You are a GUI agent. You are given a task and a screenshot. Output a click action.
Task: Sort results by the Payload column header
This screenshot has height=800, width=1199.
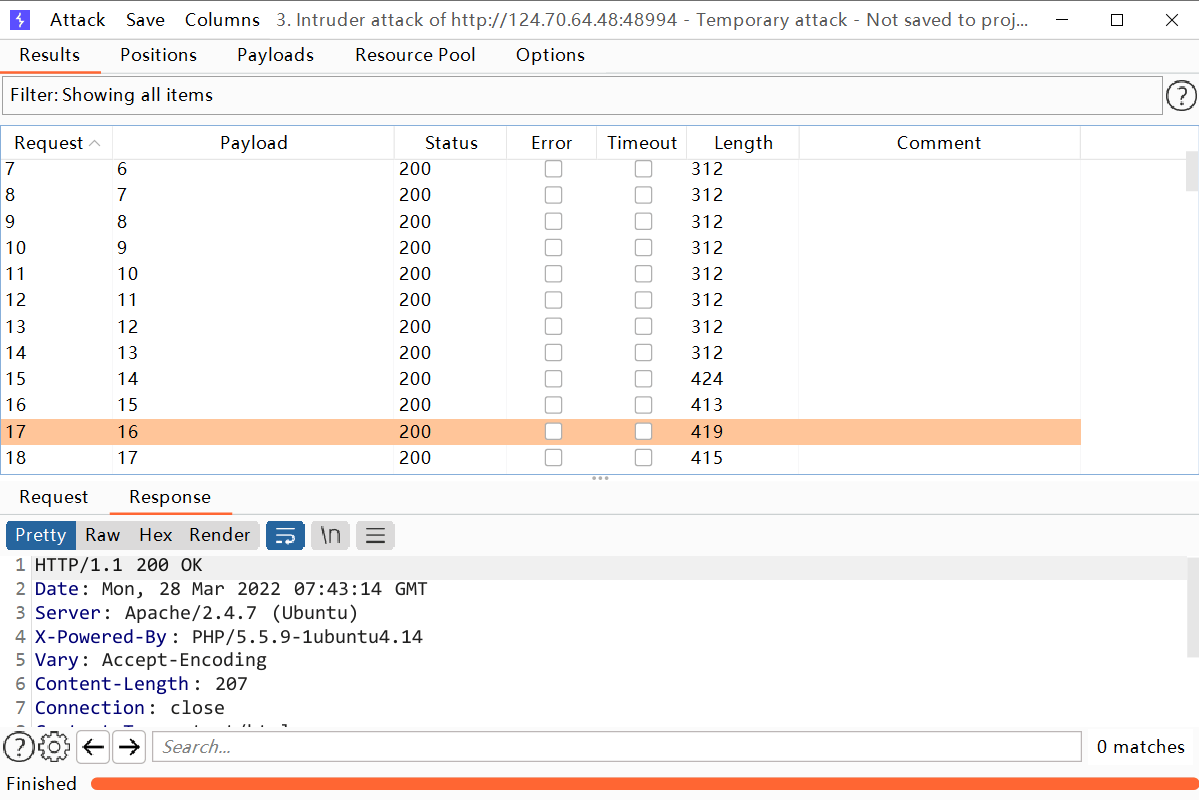(254, 143)
